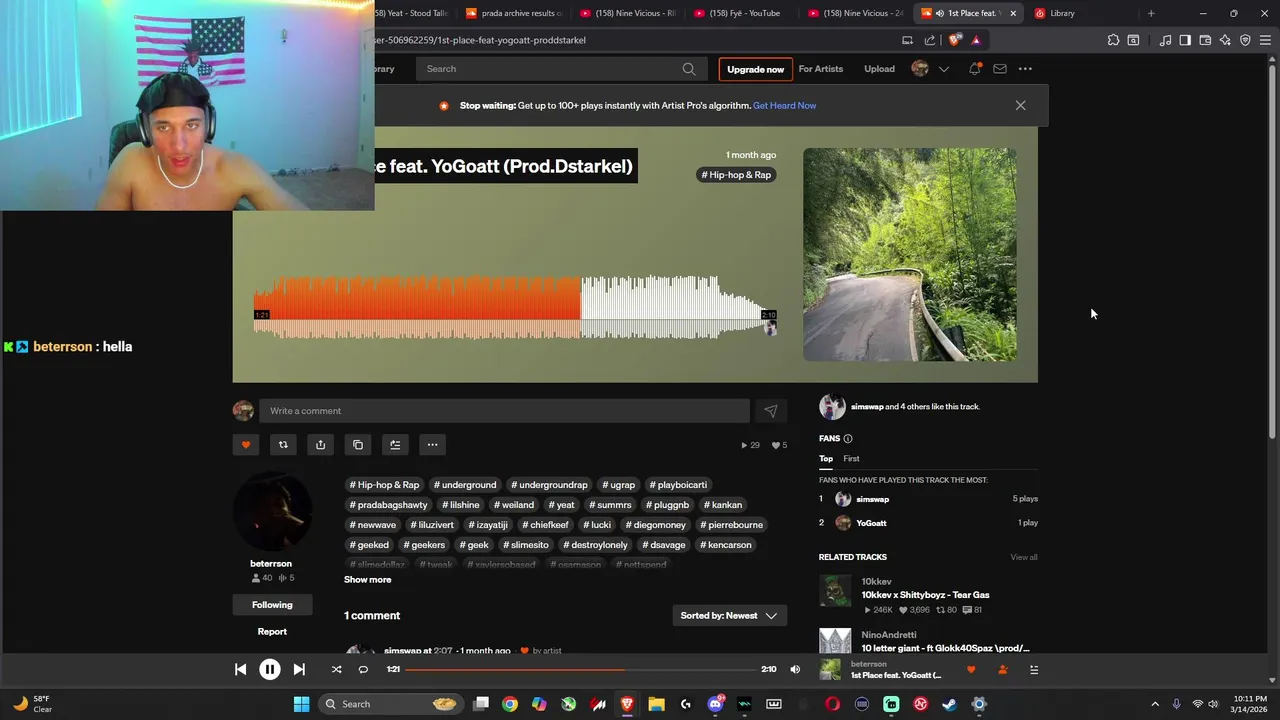This screenshot has height=720, width=1280.
Task: Open the info icon beside FANS
Action: point(848,439)
